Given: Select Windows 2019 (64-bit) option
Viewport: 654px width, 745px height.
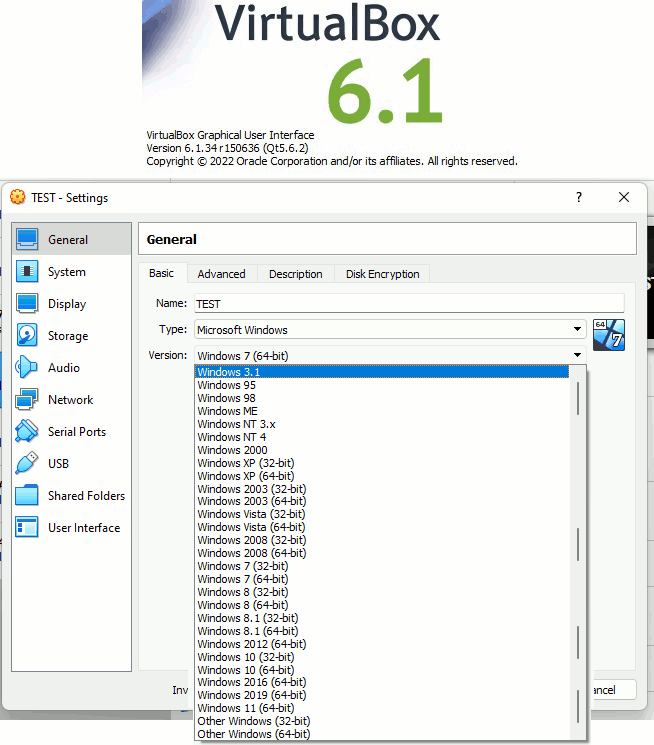Looking at the screenshot, I should [x=382, y=695].
